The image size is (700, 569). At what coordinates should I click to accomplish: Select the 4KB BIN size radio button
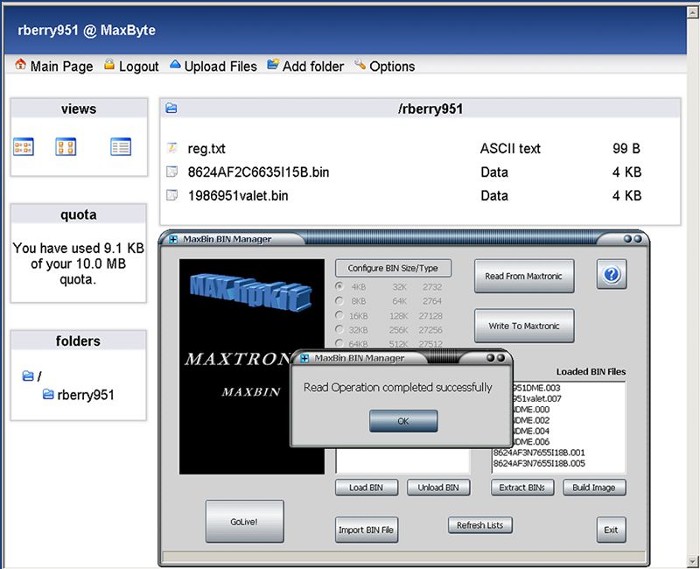tap(340, 286)
